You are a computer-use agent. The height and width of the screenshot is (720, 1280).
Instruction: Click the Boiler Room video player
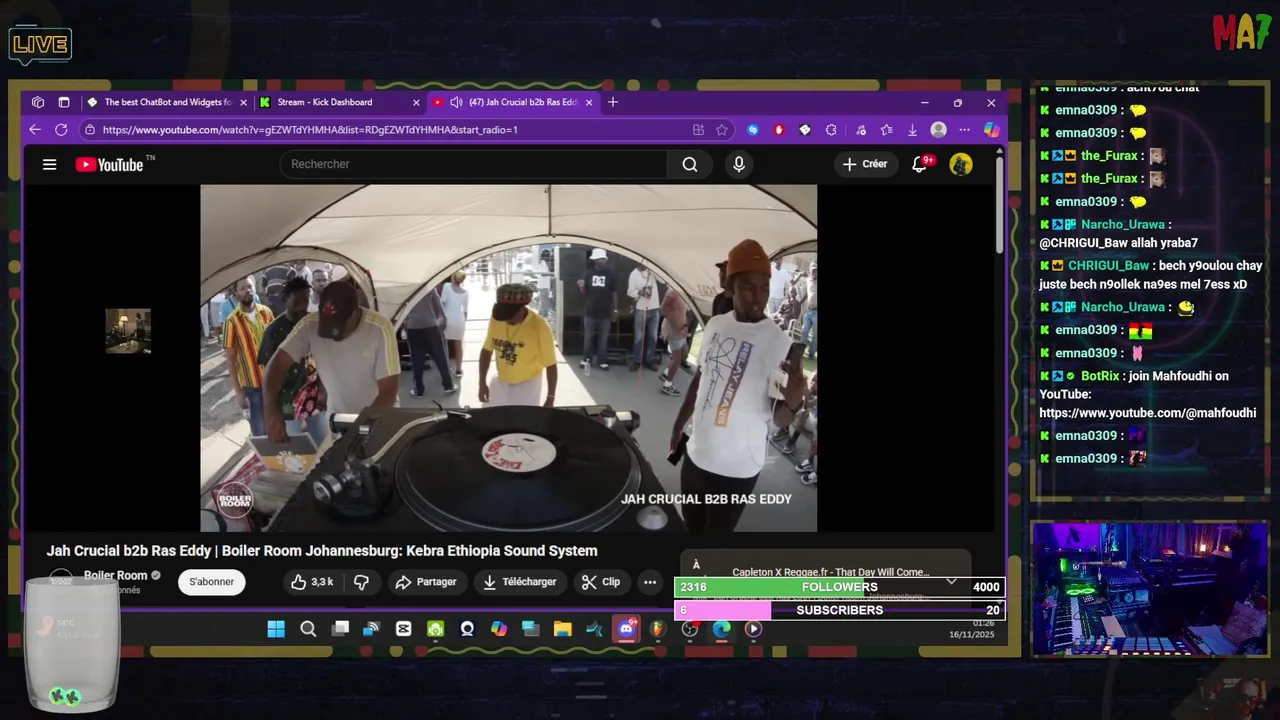[x=508, y=358]
